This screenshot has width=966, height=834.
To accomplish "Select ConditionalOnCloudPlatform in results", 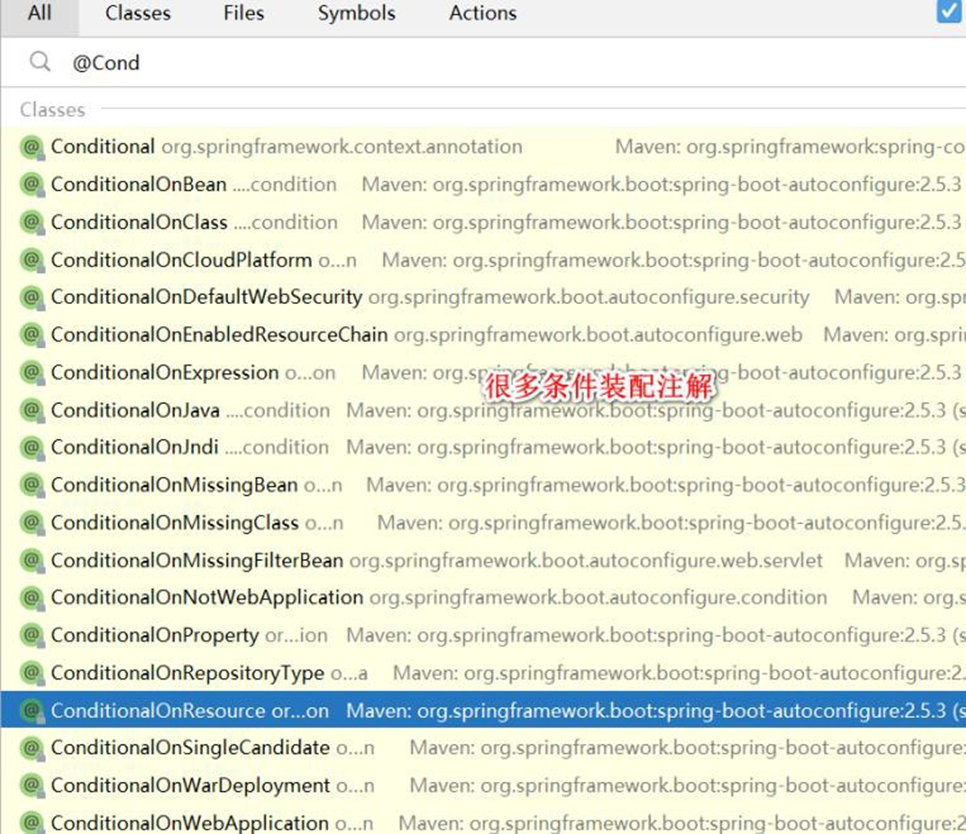I will [181, 260].
